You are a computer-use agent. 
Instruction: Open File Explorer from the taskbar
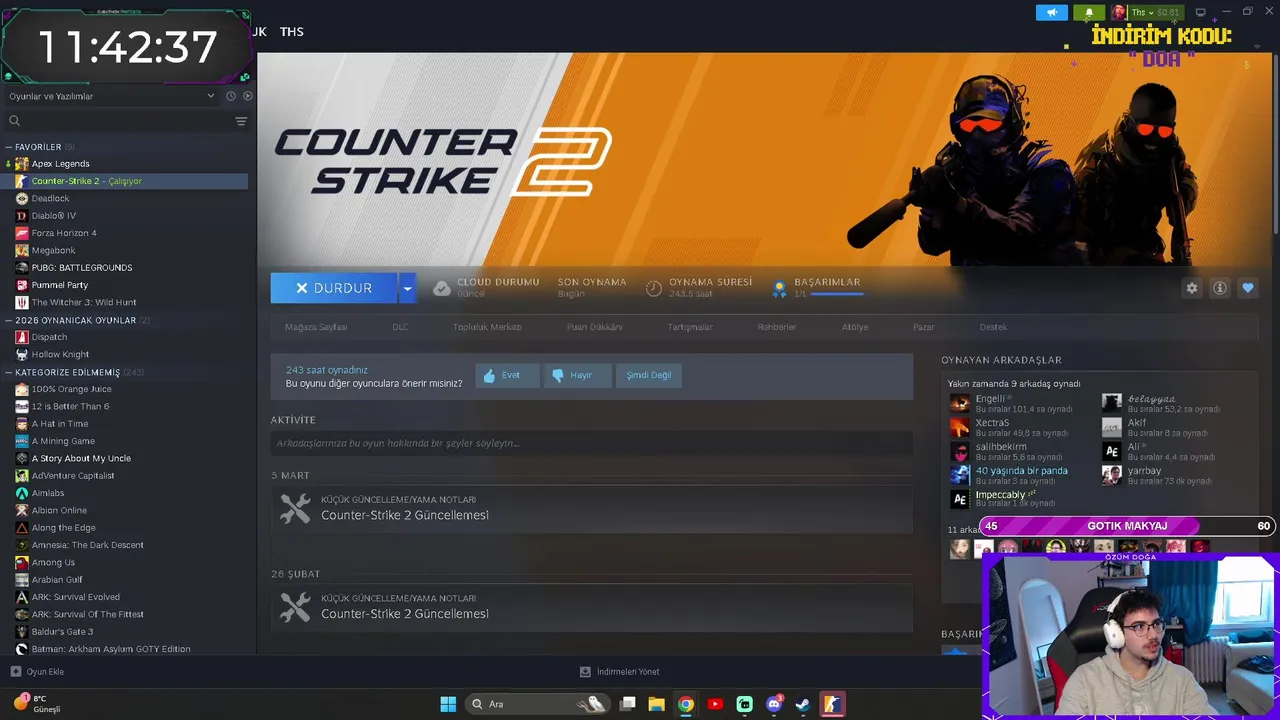[656, 704]
